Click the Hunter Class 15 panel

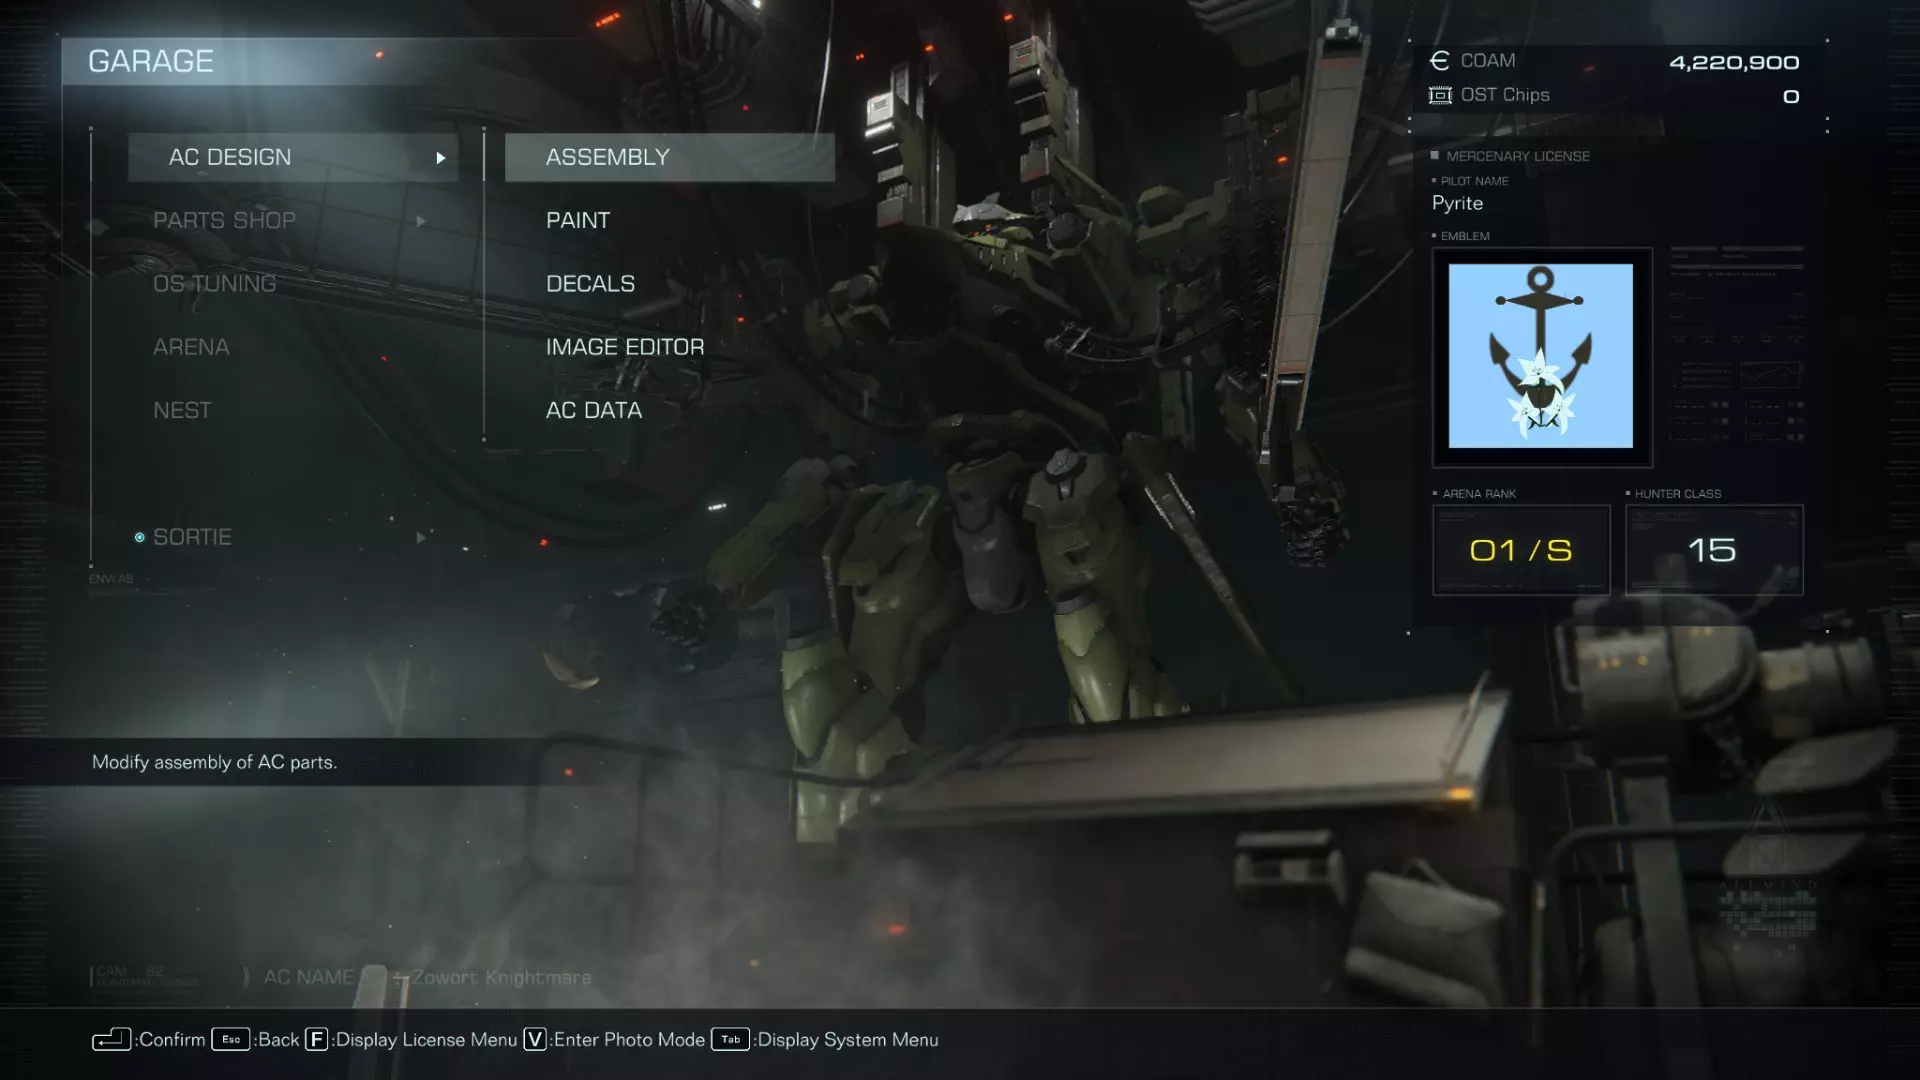point(1713,550)
